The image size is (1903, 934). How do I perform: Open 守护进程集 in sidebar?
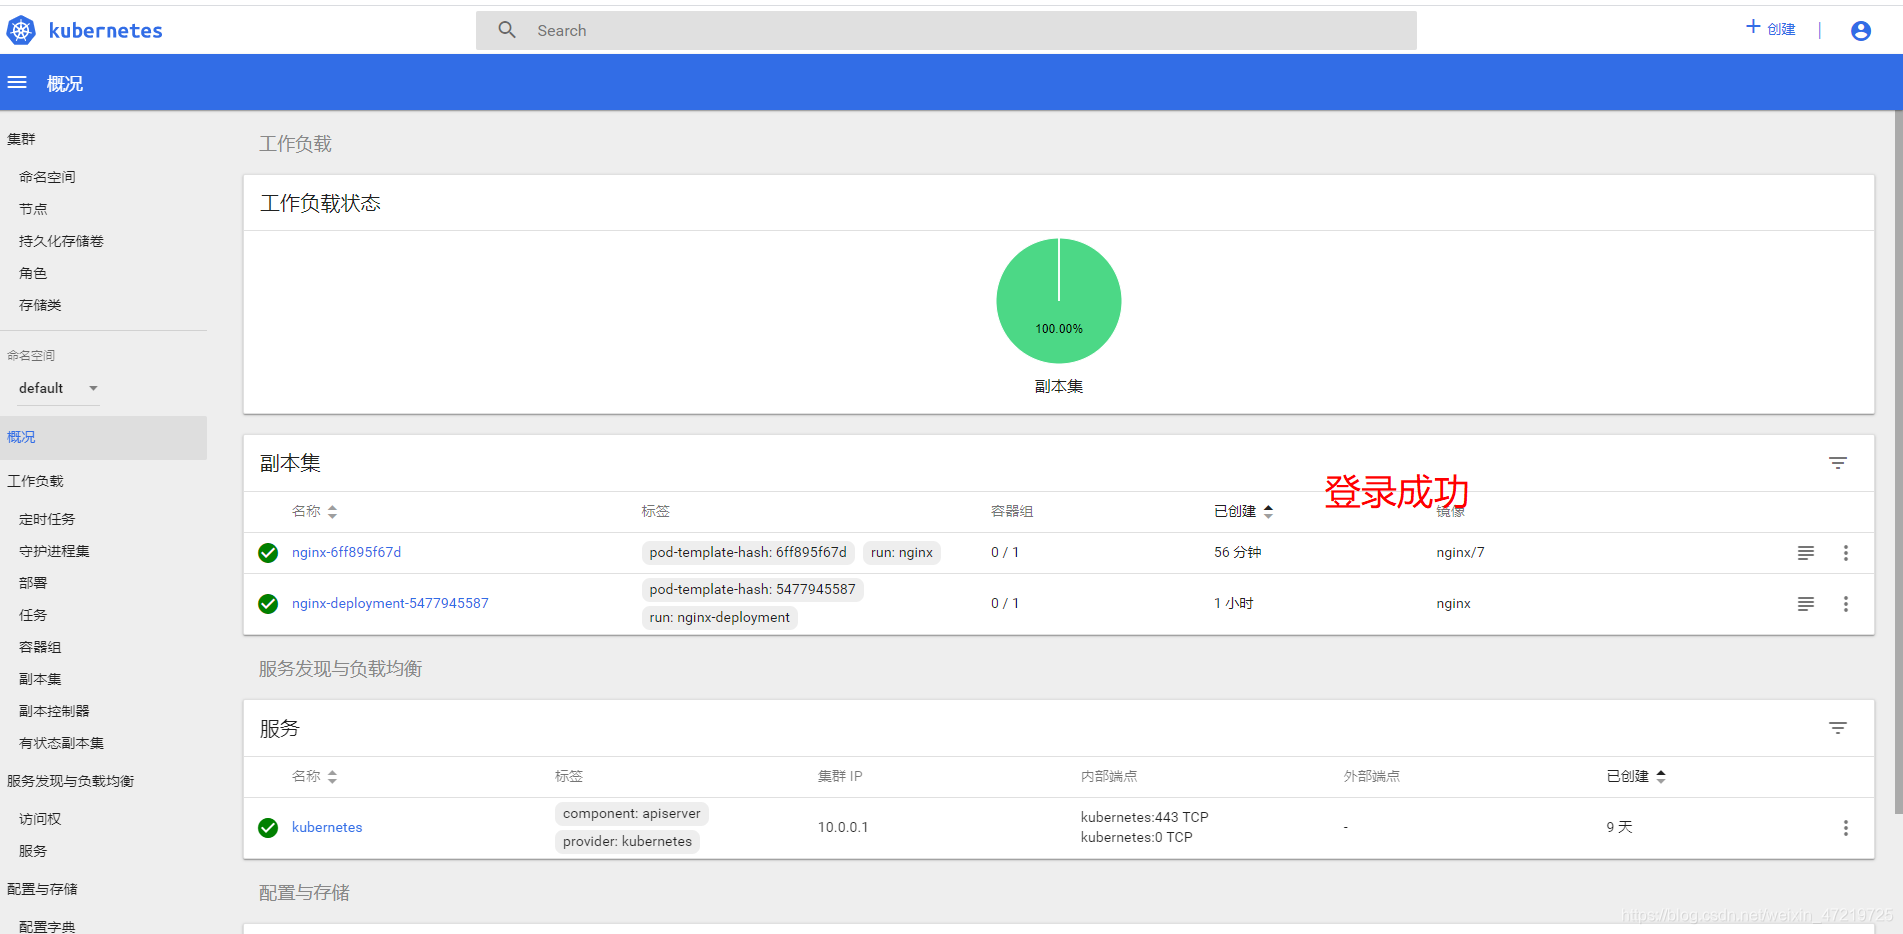click(x=54, y=551)
